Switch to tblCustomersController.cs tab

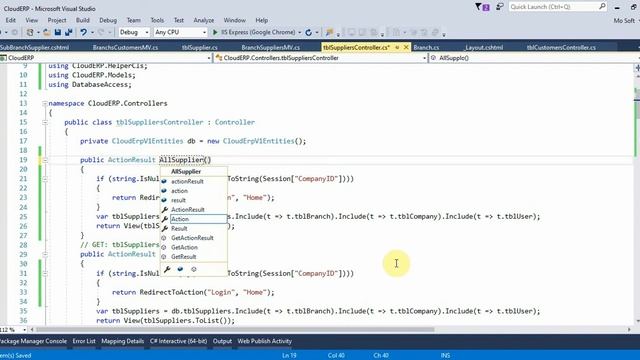click(561, 47)
